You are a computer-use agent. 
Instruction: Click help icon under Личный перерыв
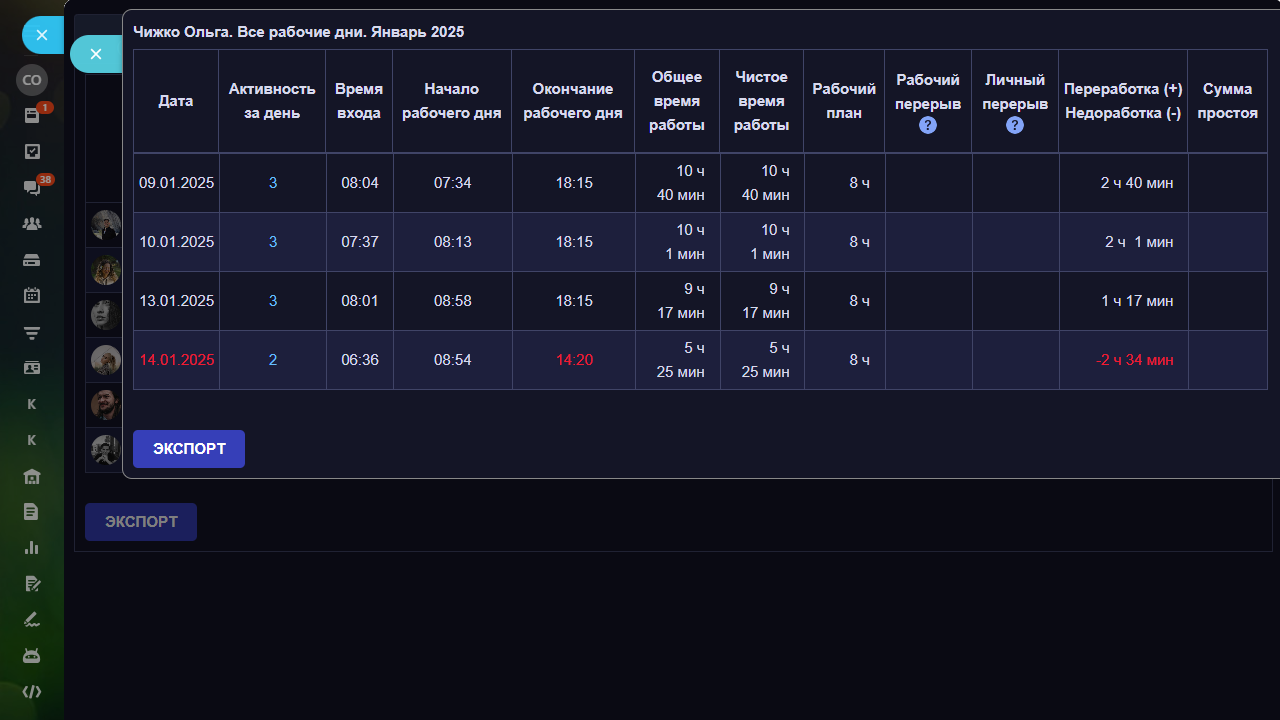tap(1015, 125)
